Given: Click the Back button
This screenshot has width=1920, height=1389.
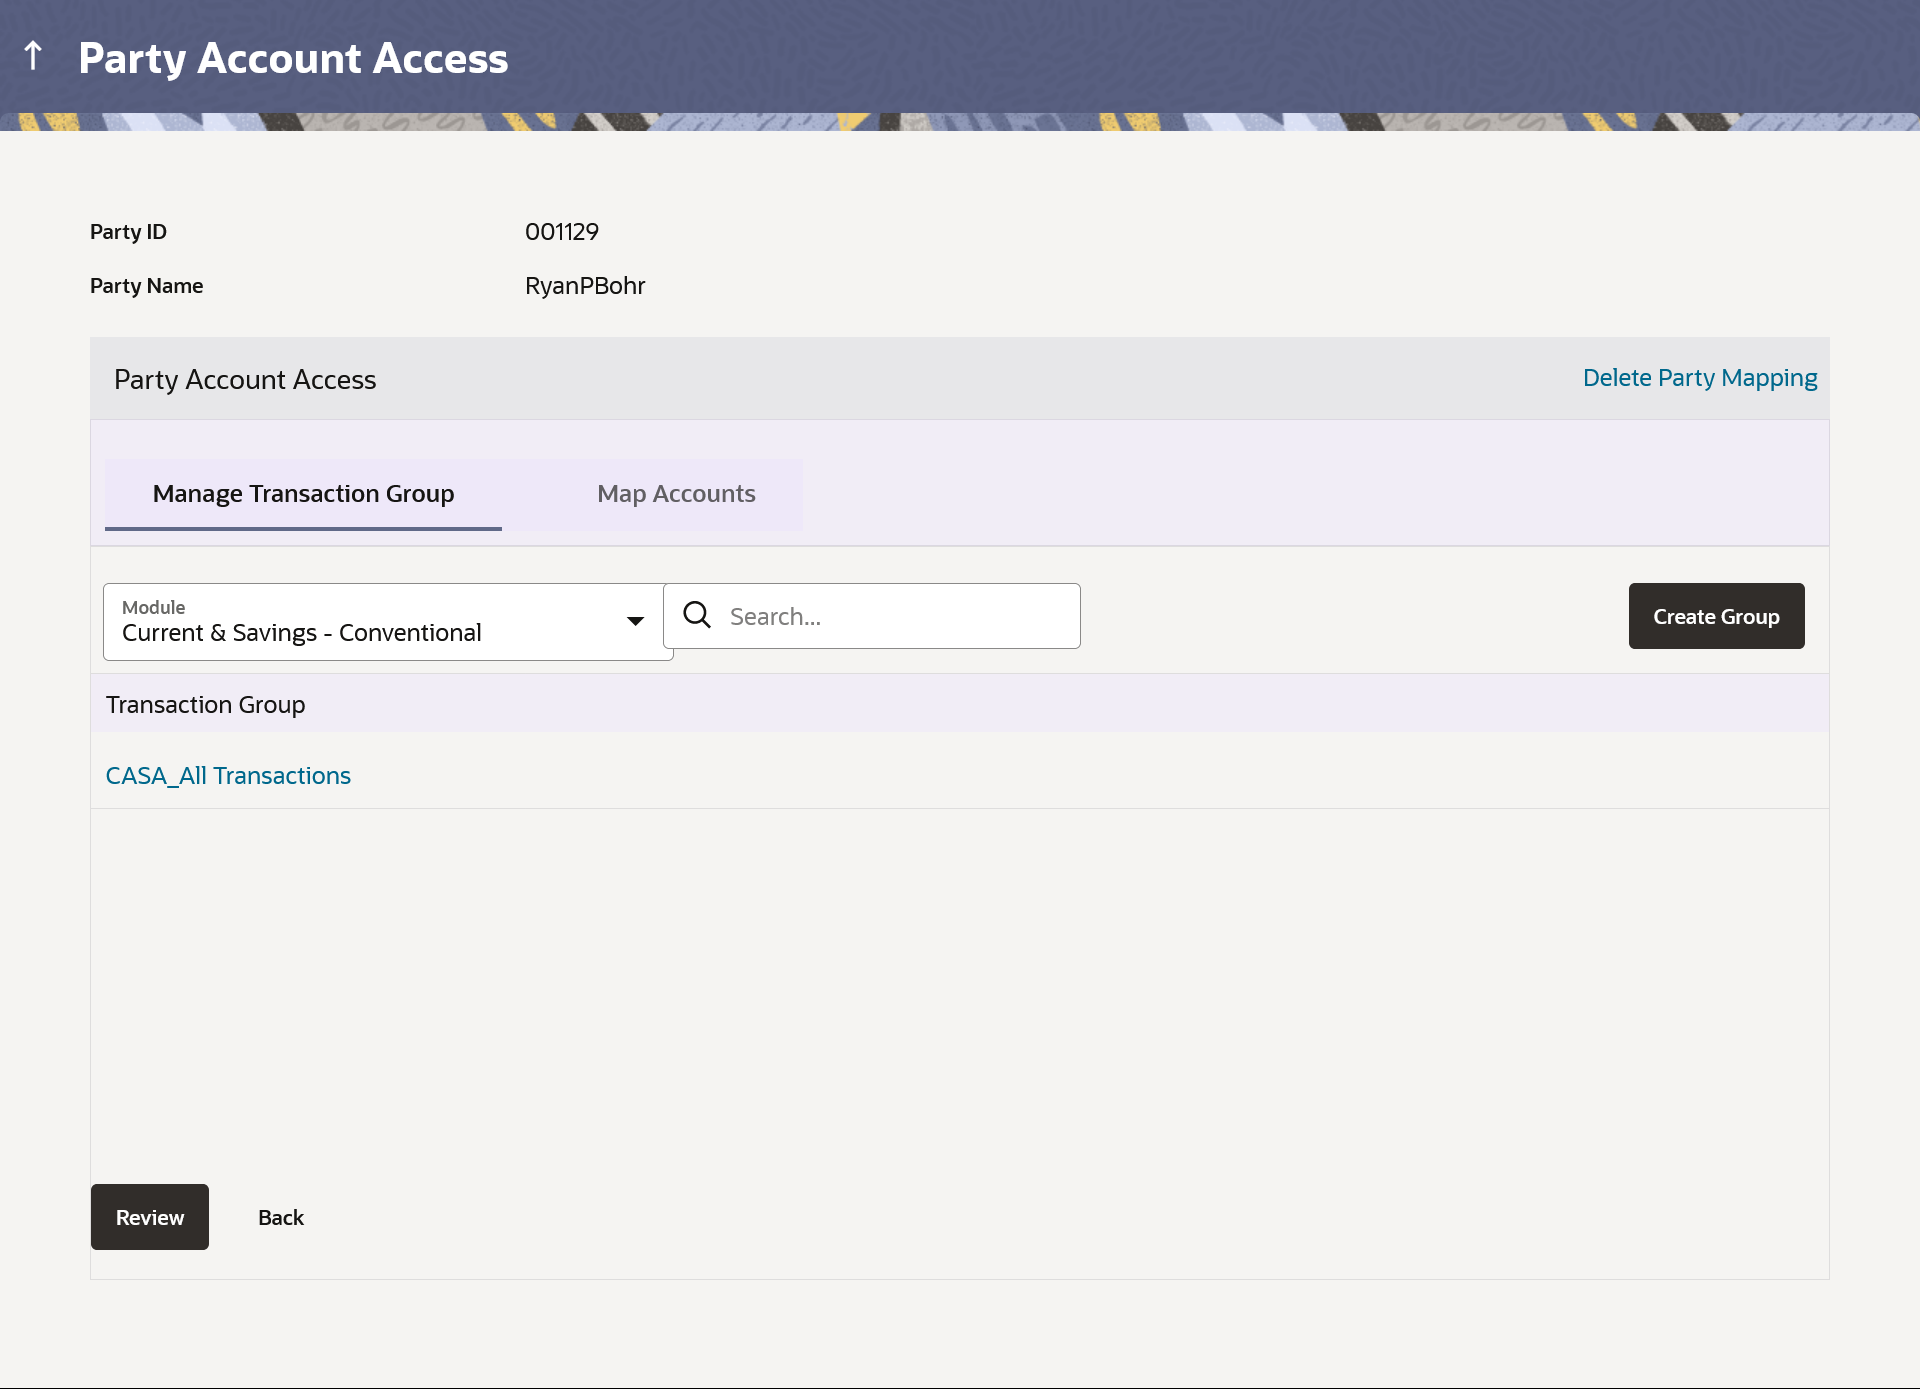Looking at the screenshot, I should [x=281, y=1217].
